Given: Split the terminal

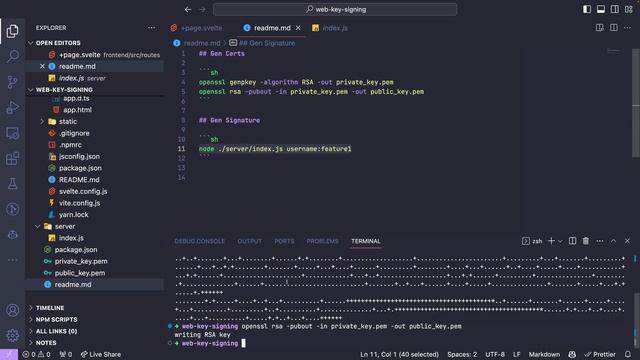Looking at the screenshot, I should 572,241.
